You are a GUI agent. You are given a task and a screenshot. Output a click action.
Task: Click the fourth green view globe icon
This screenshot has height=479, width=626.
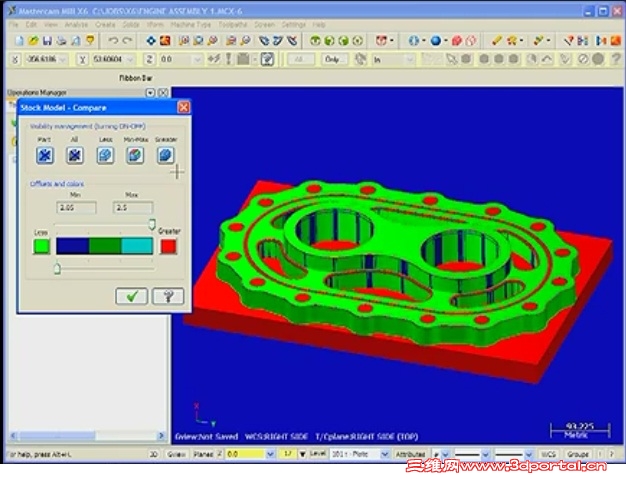[x=358, y=40]
